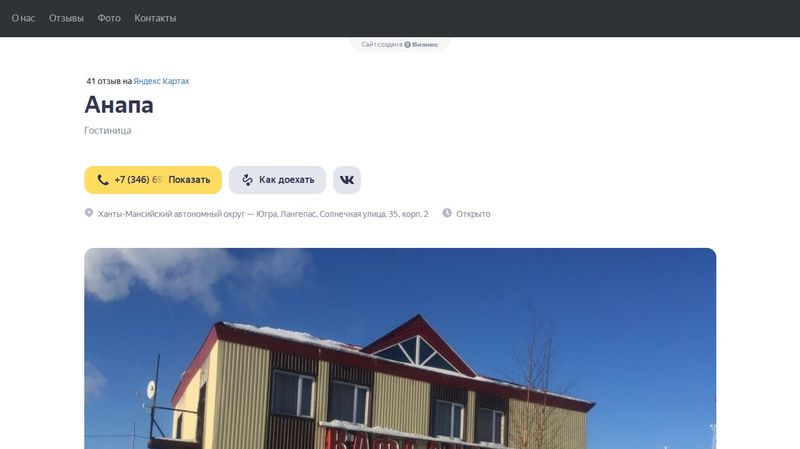The image size is (800, 449).
Task: Click the route icon in Как доехать
Action: (247, 180)
